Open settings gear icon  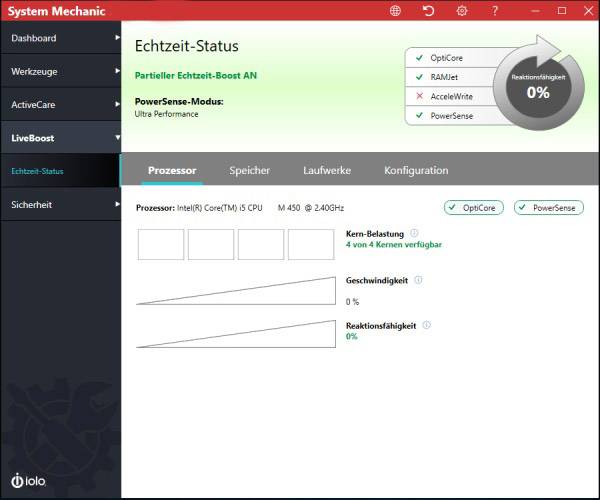click(462, 11)
